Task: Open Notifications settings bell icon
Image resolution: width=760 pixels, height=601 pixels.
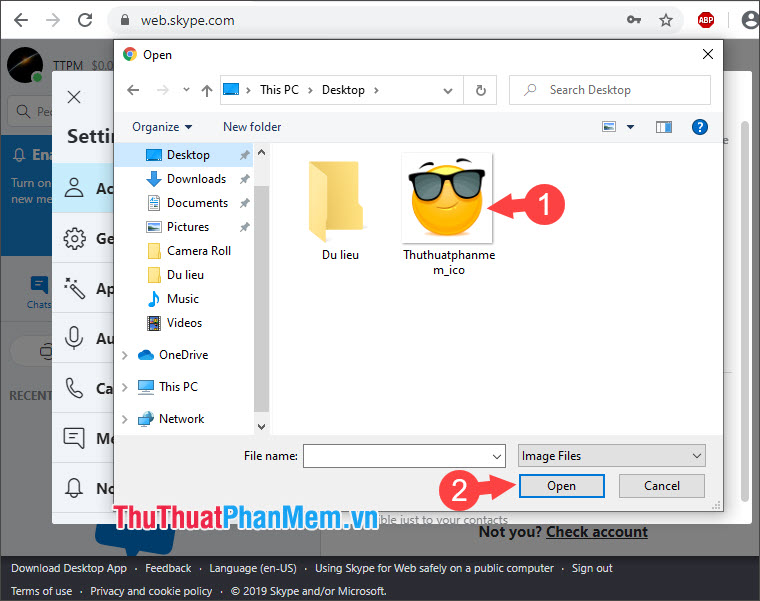Action: (x=74, y=488)
